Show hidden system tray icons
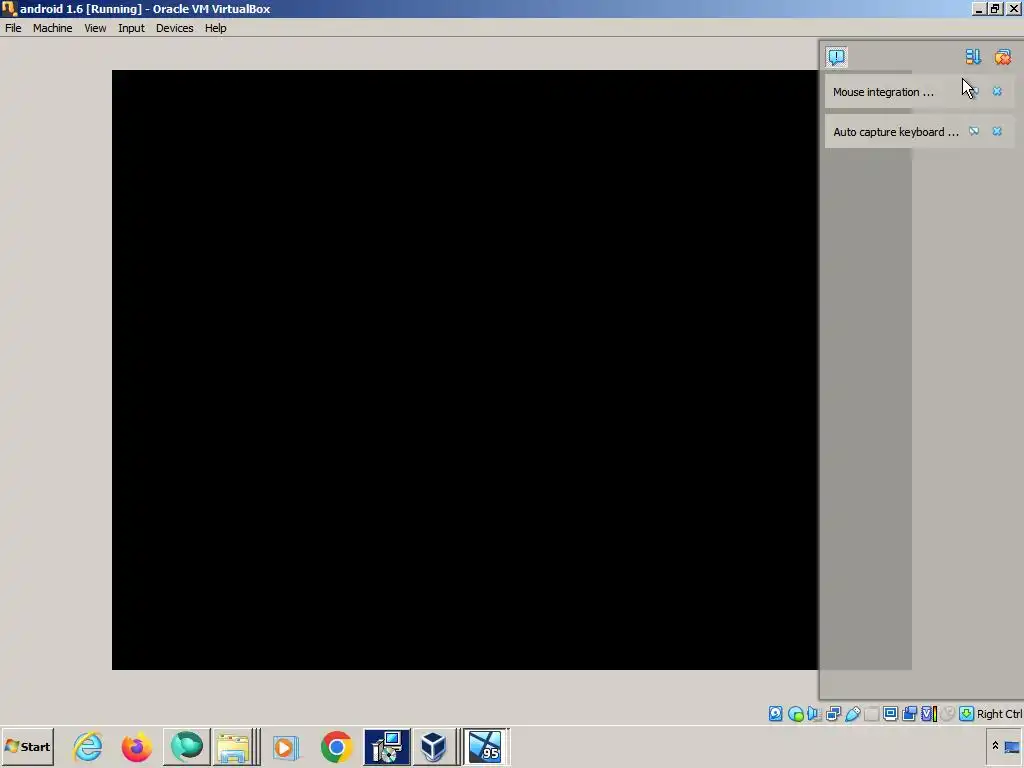The height and width of the screenshot is (768, 1024). (995, 746)
